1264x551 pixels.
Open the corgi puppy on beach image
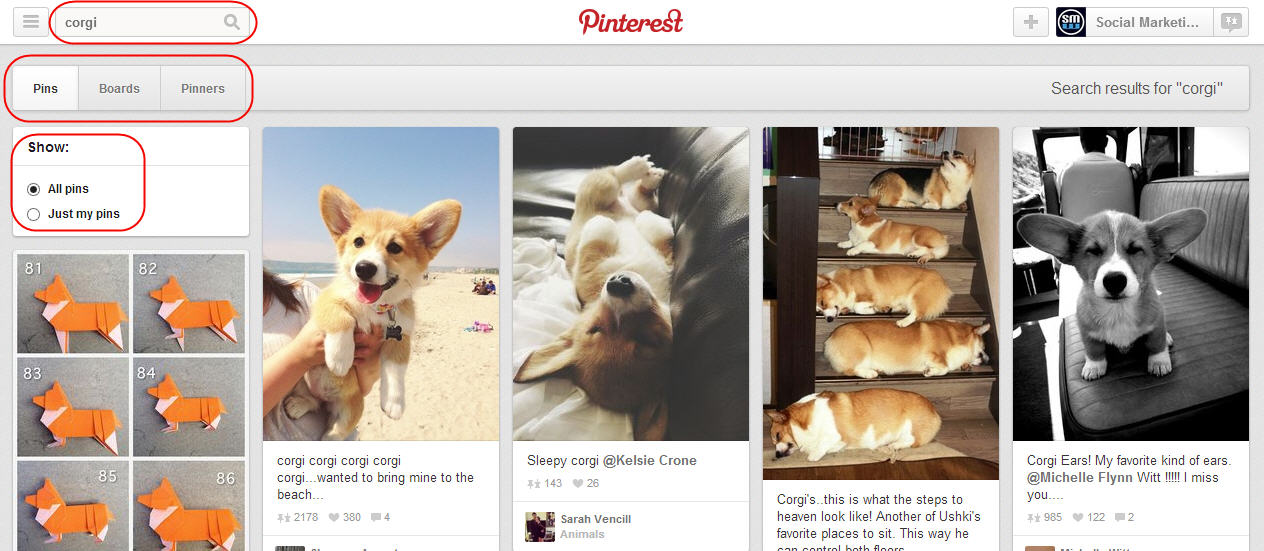[381, 284]
